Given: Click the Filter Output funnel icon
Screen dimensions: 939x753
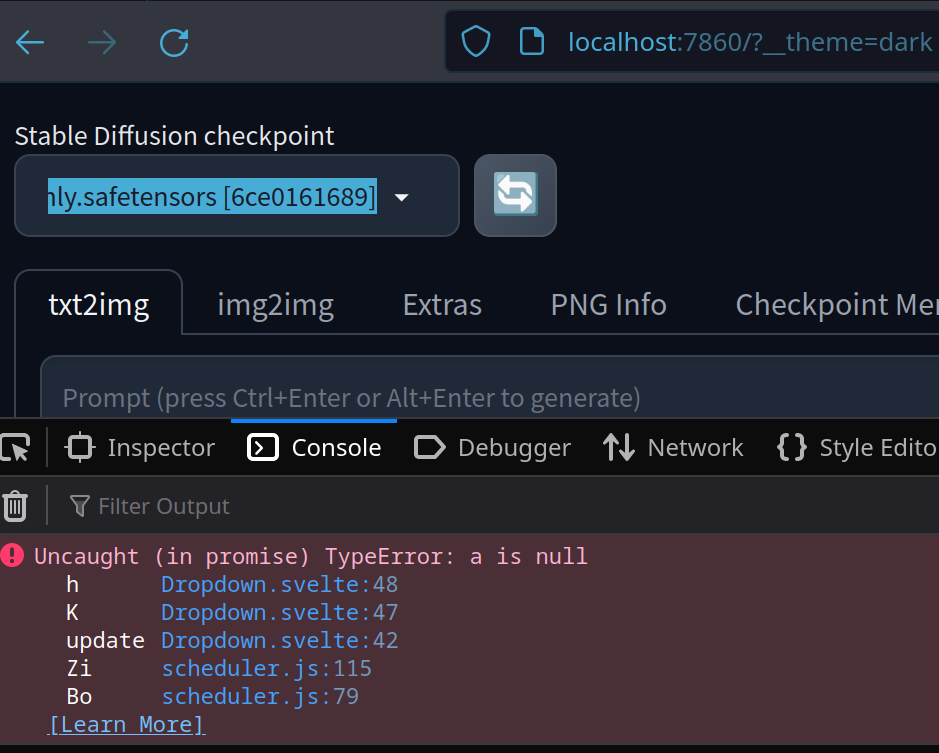Looking at the screenshot, I should pyautogui.click(x=79, y=505).
